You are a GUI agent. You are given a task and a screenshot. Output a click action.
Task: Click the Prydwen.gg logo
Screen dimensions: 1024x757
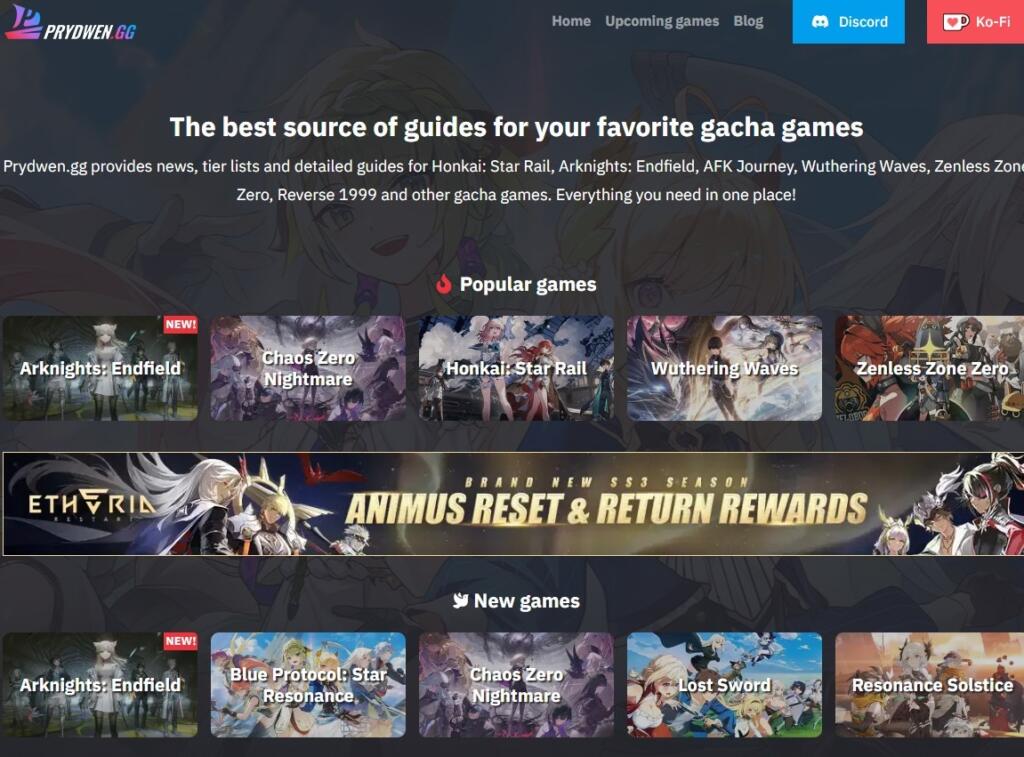pyautogui.click(x=71, y=24)
